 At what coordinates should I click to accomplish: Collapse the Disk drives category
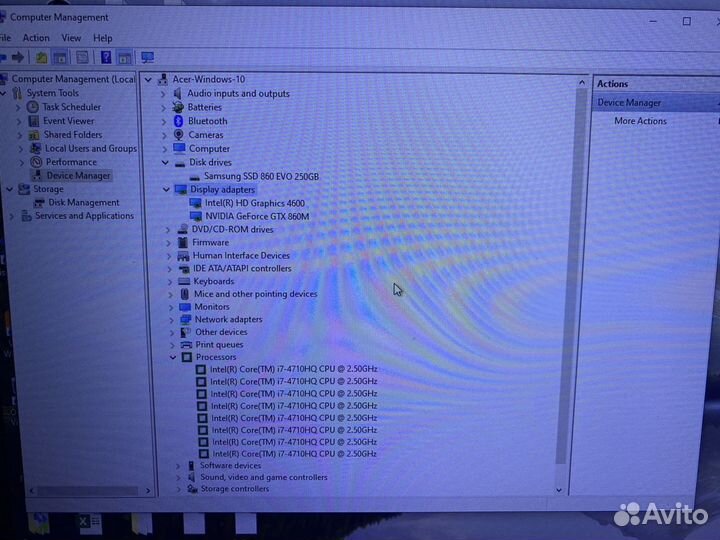165,162
